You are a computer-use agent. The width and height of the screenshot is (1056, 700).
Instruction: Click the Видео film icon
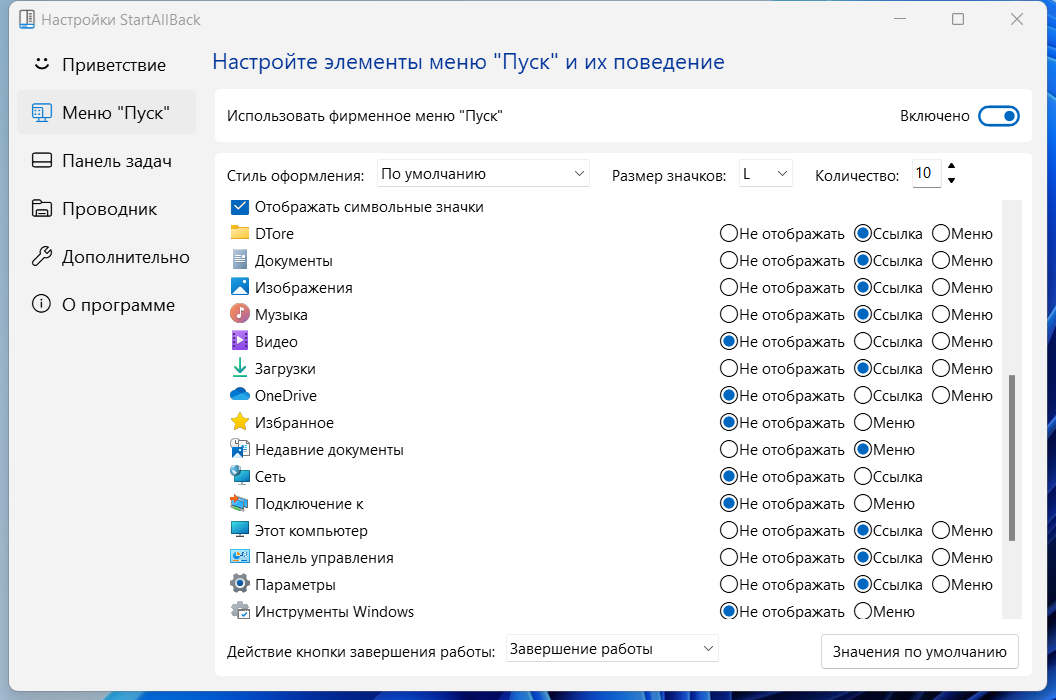[x=240, y=341]
